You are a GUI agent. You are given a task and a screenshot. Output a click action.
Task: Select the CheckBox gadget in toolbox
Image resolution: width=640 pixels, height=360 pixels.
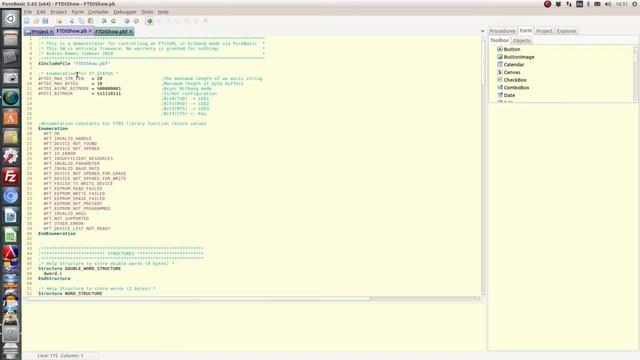coord(515,80)
